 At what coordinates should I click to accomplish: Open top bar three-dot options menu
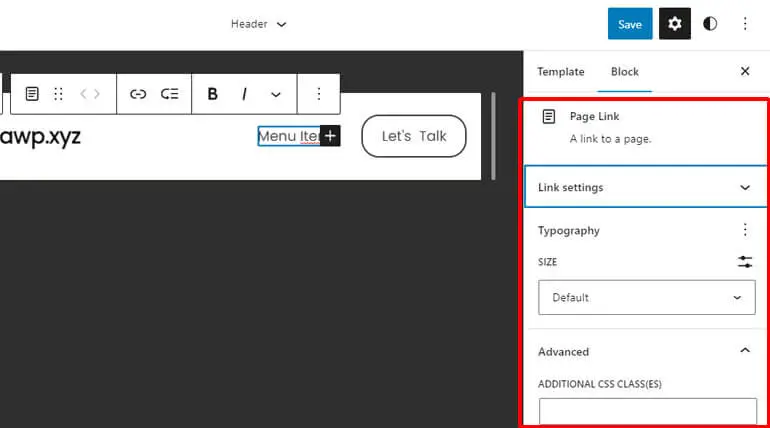[x=745, y=24]
